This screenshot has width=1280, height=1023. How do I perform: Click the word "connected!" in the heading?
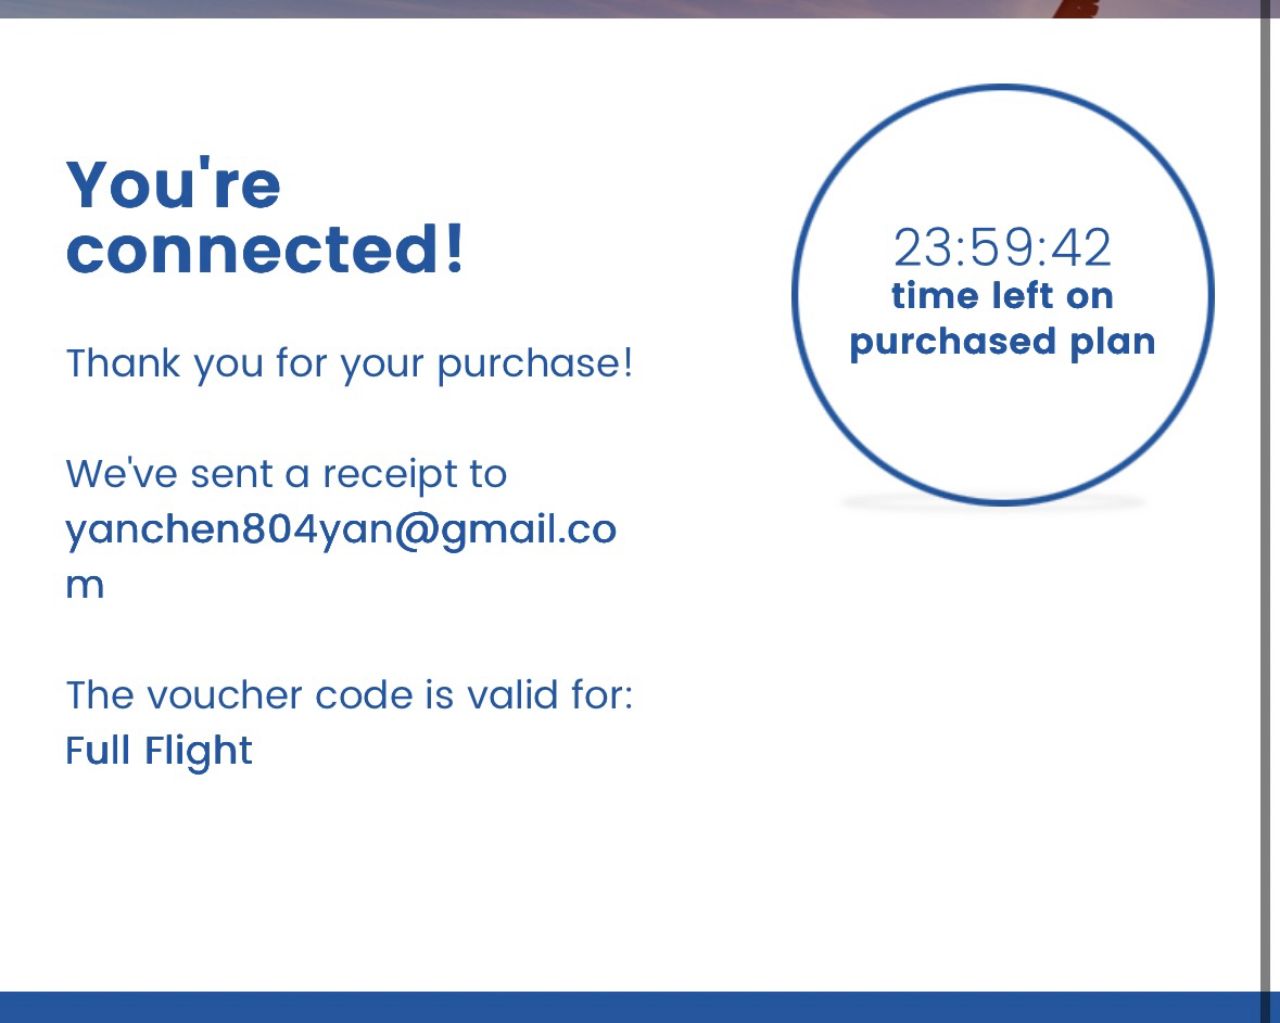pyautogui.click(x=265, y=249)
